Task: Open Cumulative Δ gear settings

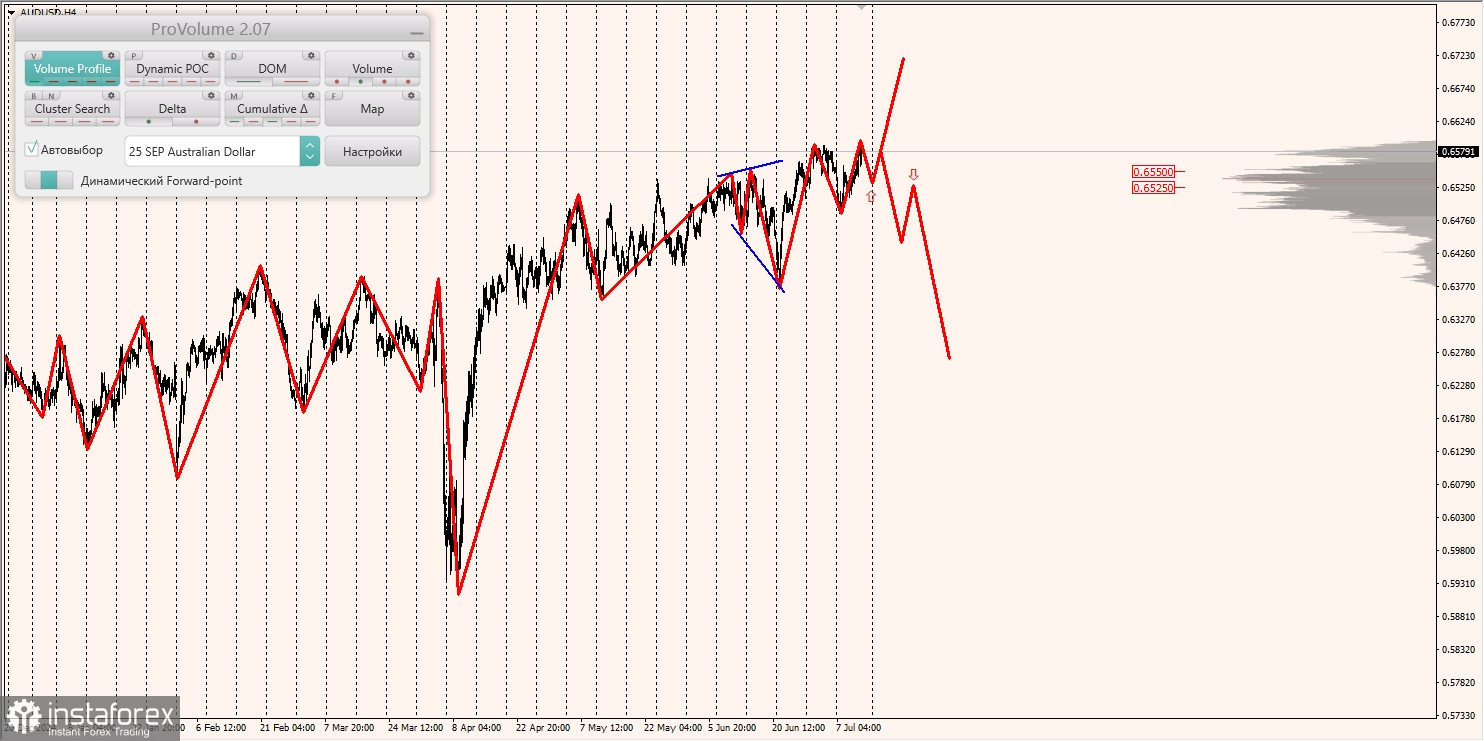Action: [311, 95]
